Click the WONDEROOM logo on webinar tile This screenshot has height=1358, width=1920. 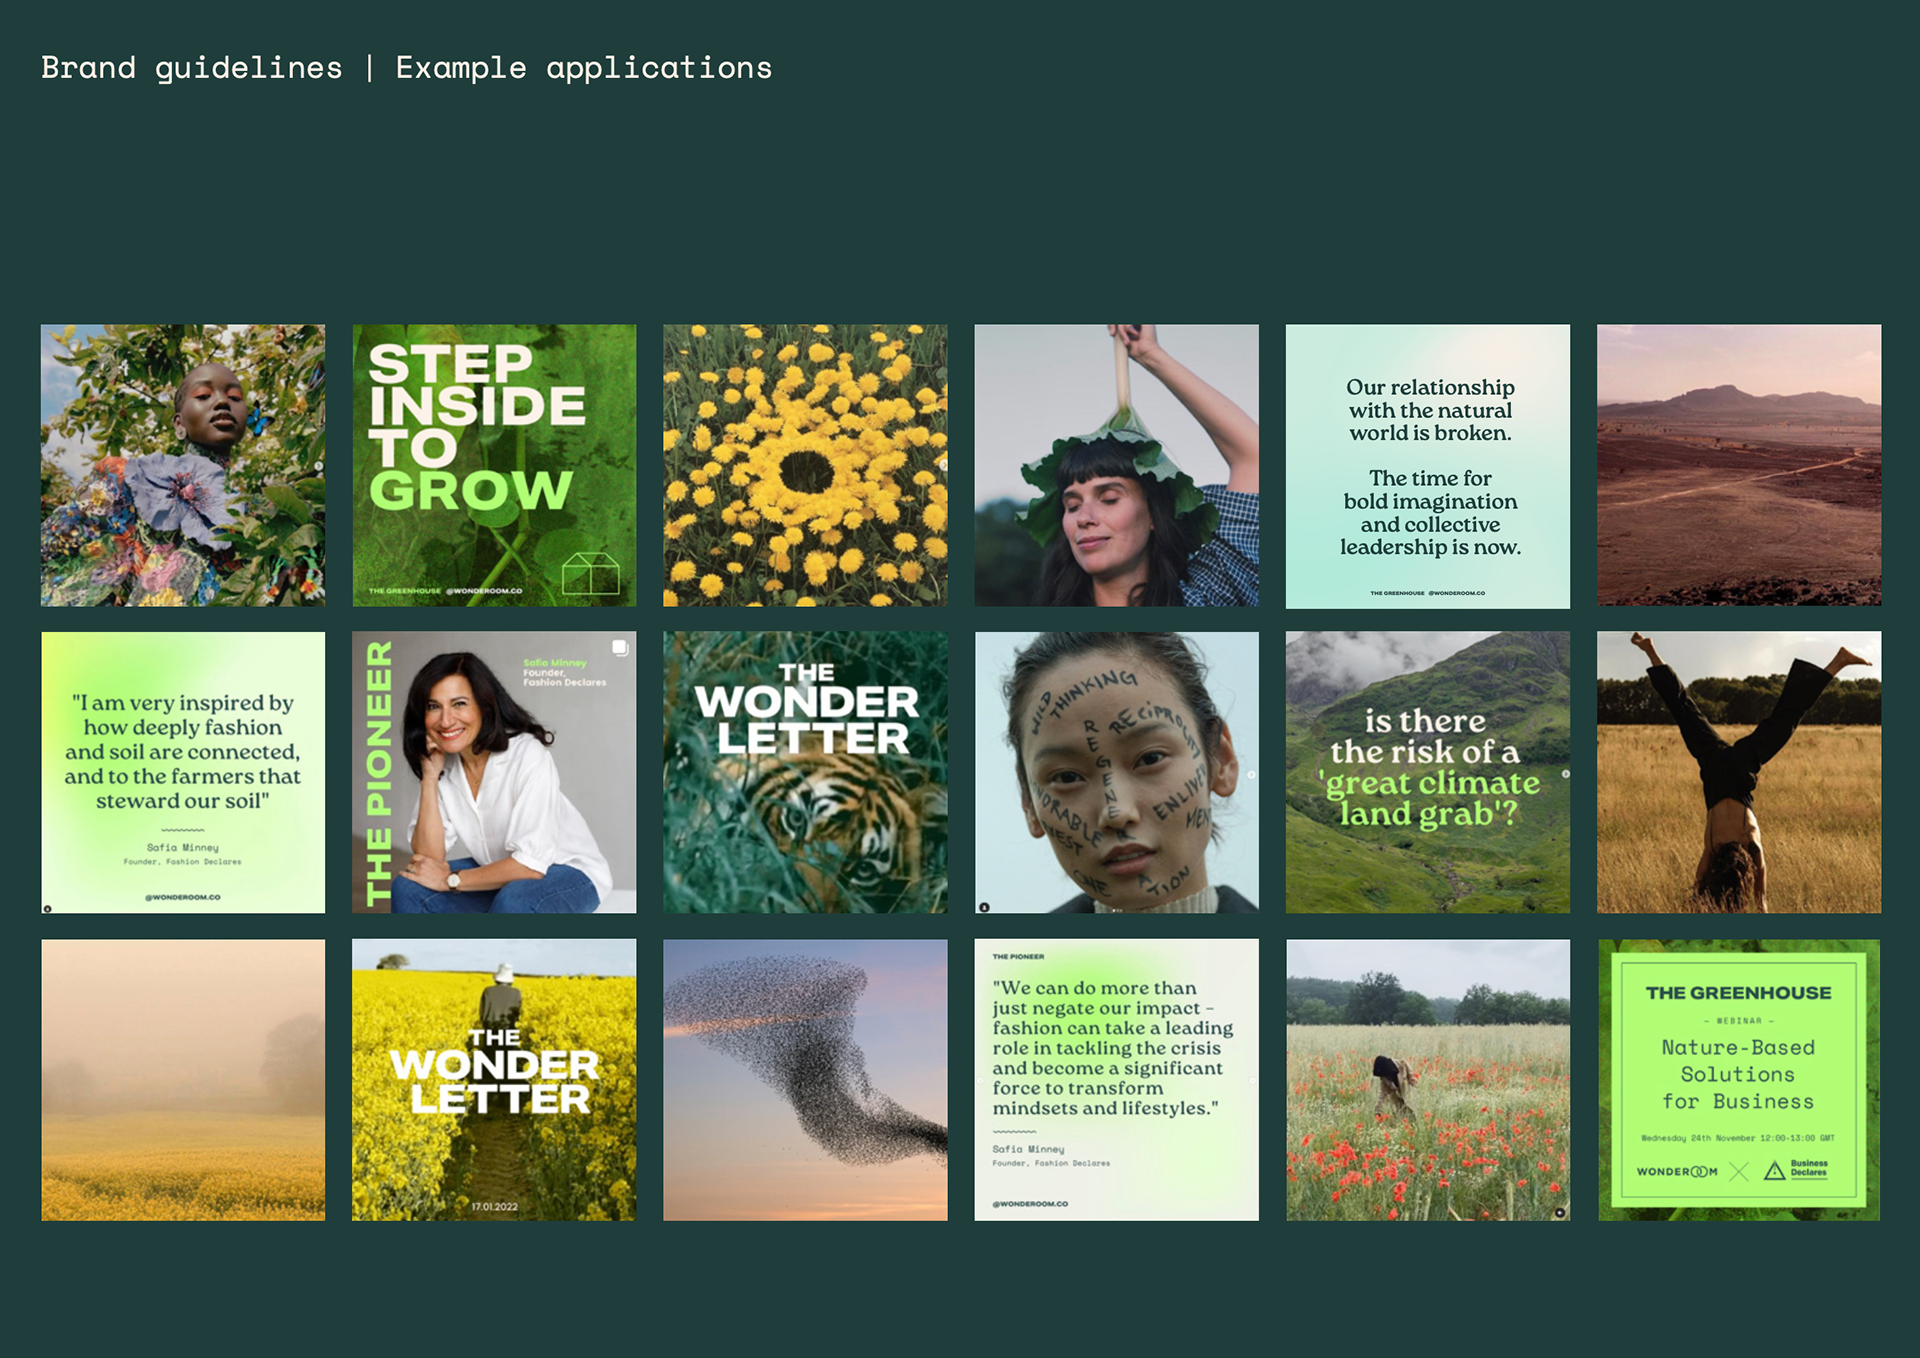pyautogui.click(x=1677, y=1171)
